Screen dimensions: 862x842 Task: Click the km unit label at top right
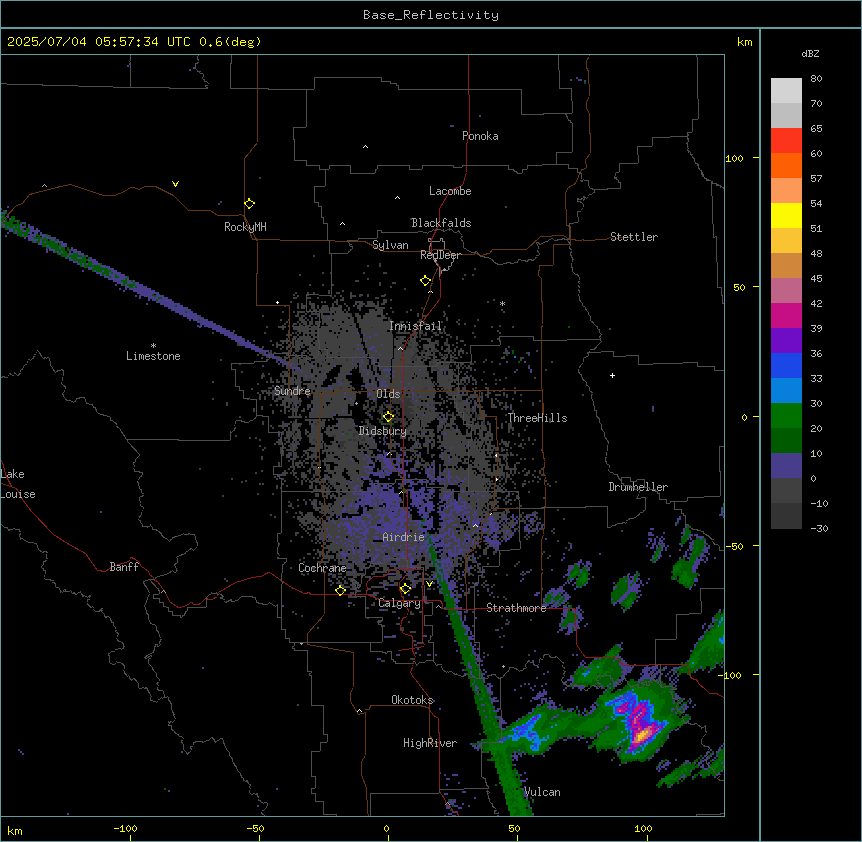(744, 42)
